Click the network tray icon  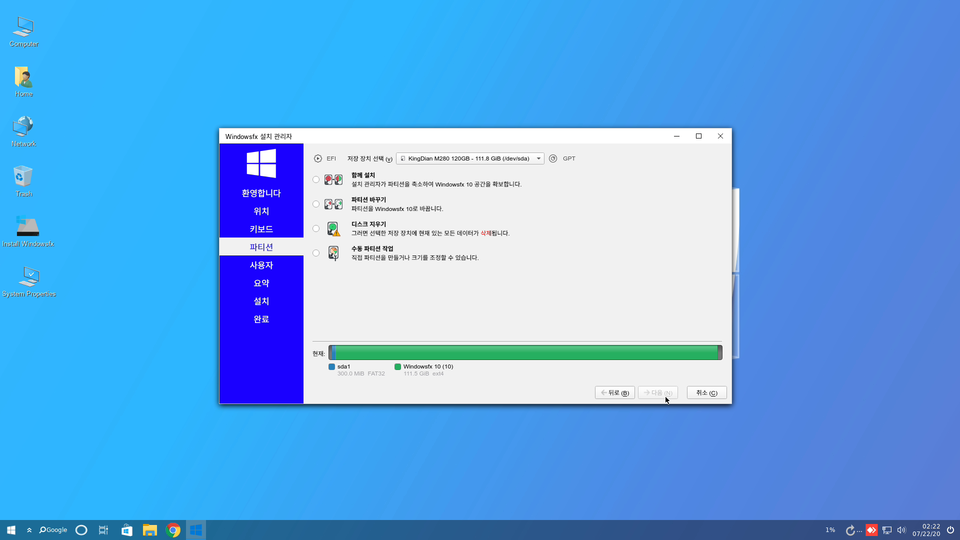coord(887,530)
